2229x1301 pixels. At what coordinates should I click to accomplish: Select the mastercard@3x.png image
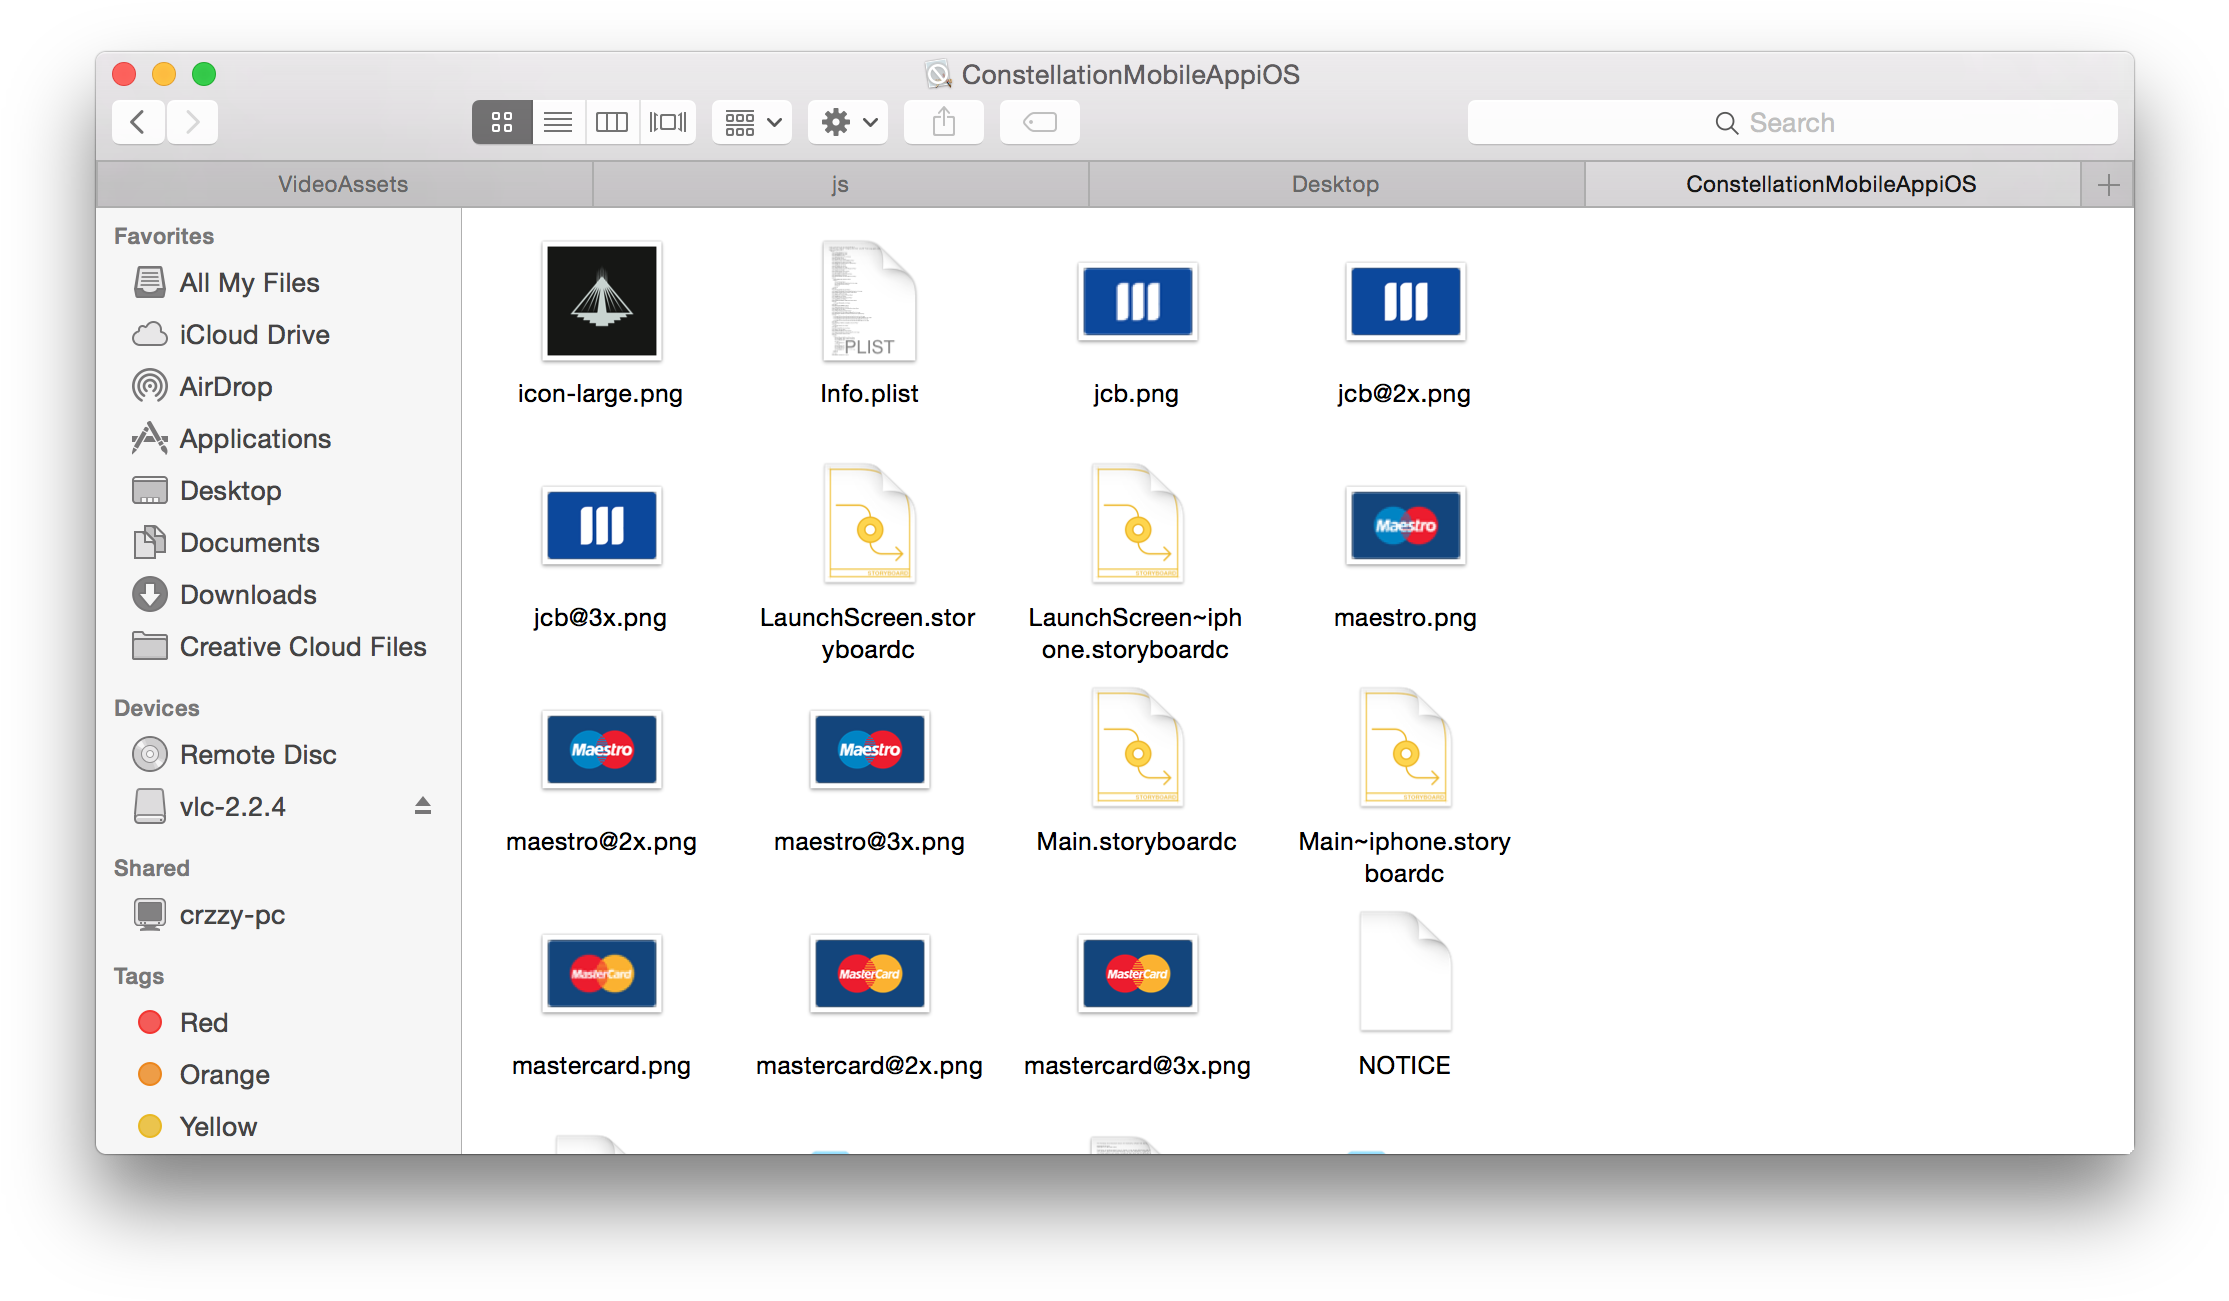point(1137,973)
